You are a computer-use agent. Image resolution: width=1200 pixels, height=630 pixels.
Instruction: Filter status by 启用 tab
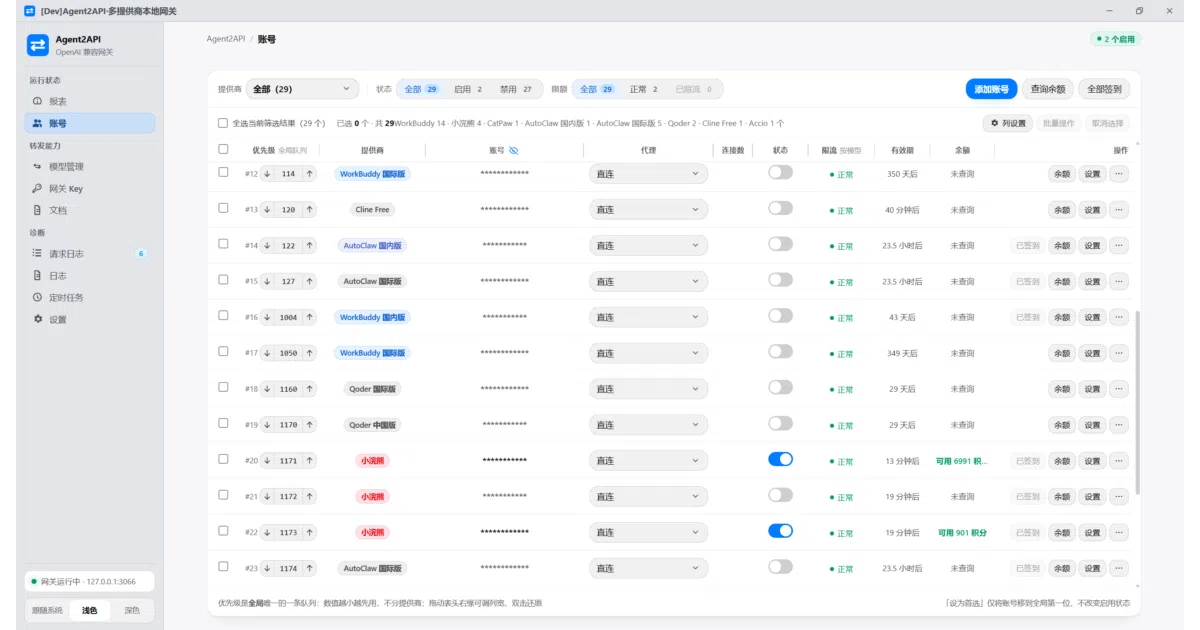(x=468, y=89)
